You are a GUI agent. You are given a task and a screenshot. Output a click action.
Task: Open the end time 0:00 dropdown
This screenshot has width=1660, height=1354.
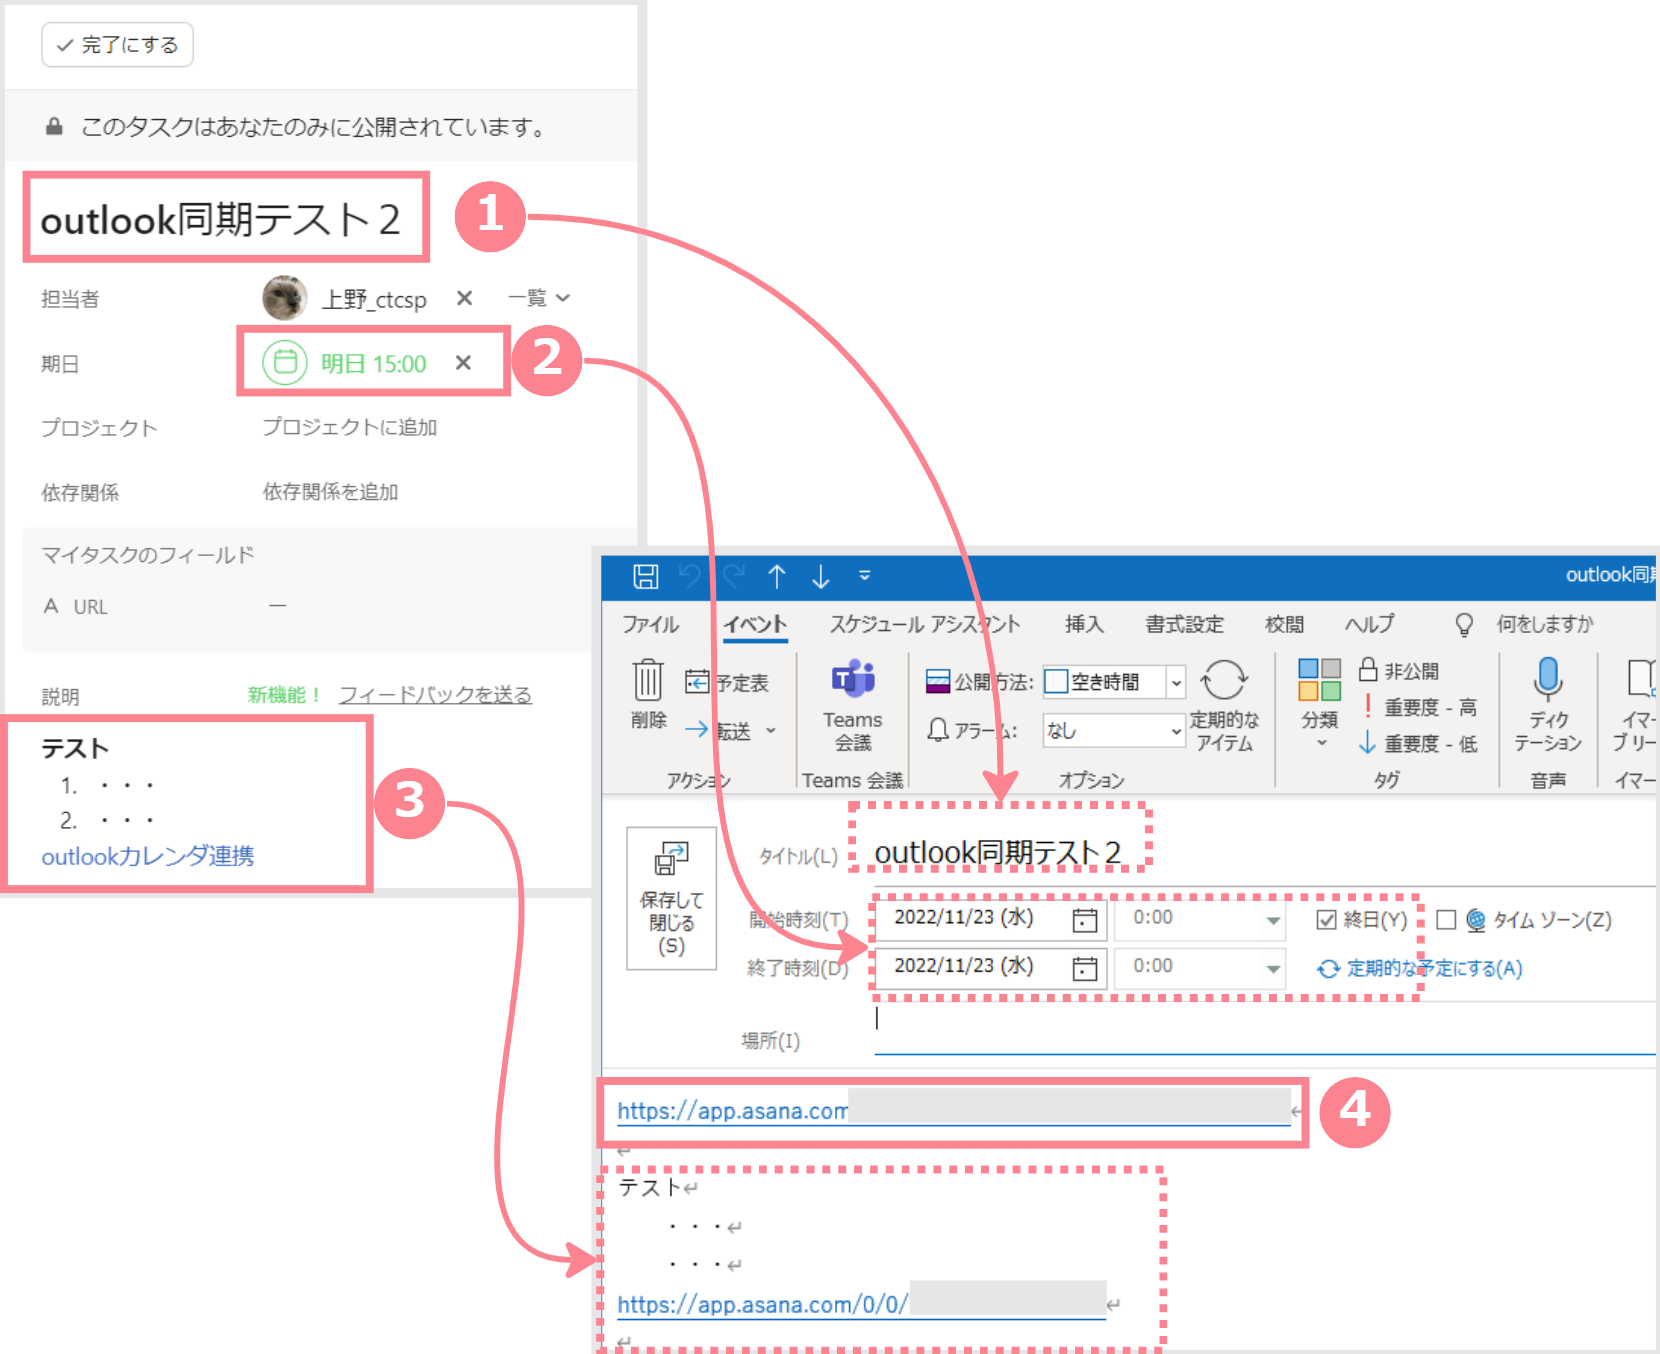(x=1273, y=968)
